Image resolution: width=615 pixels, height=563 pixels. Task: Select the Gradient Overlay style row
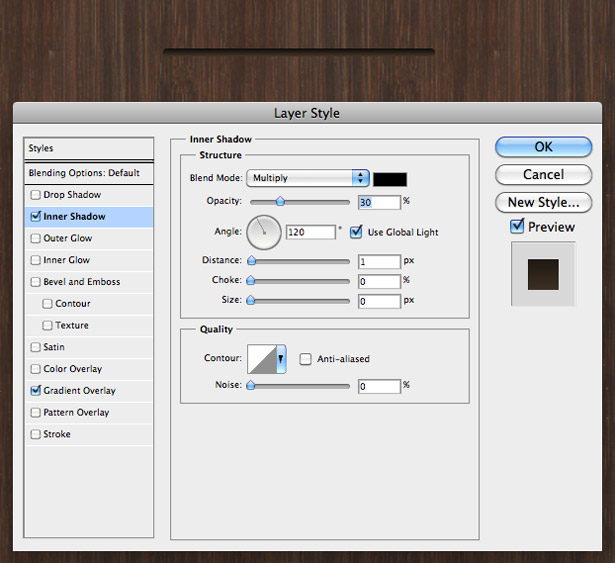89,390
